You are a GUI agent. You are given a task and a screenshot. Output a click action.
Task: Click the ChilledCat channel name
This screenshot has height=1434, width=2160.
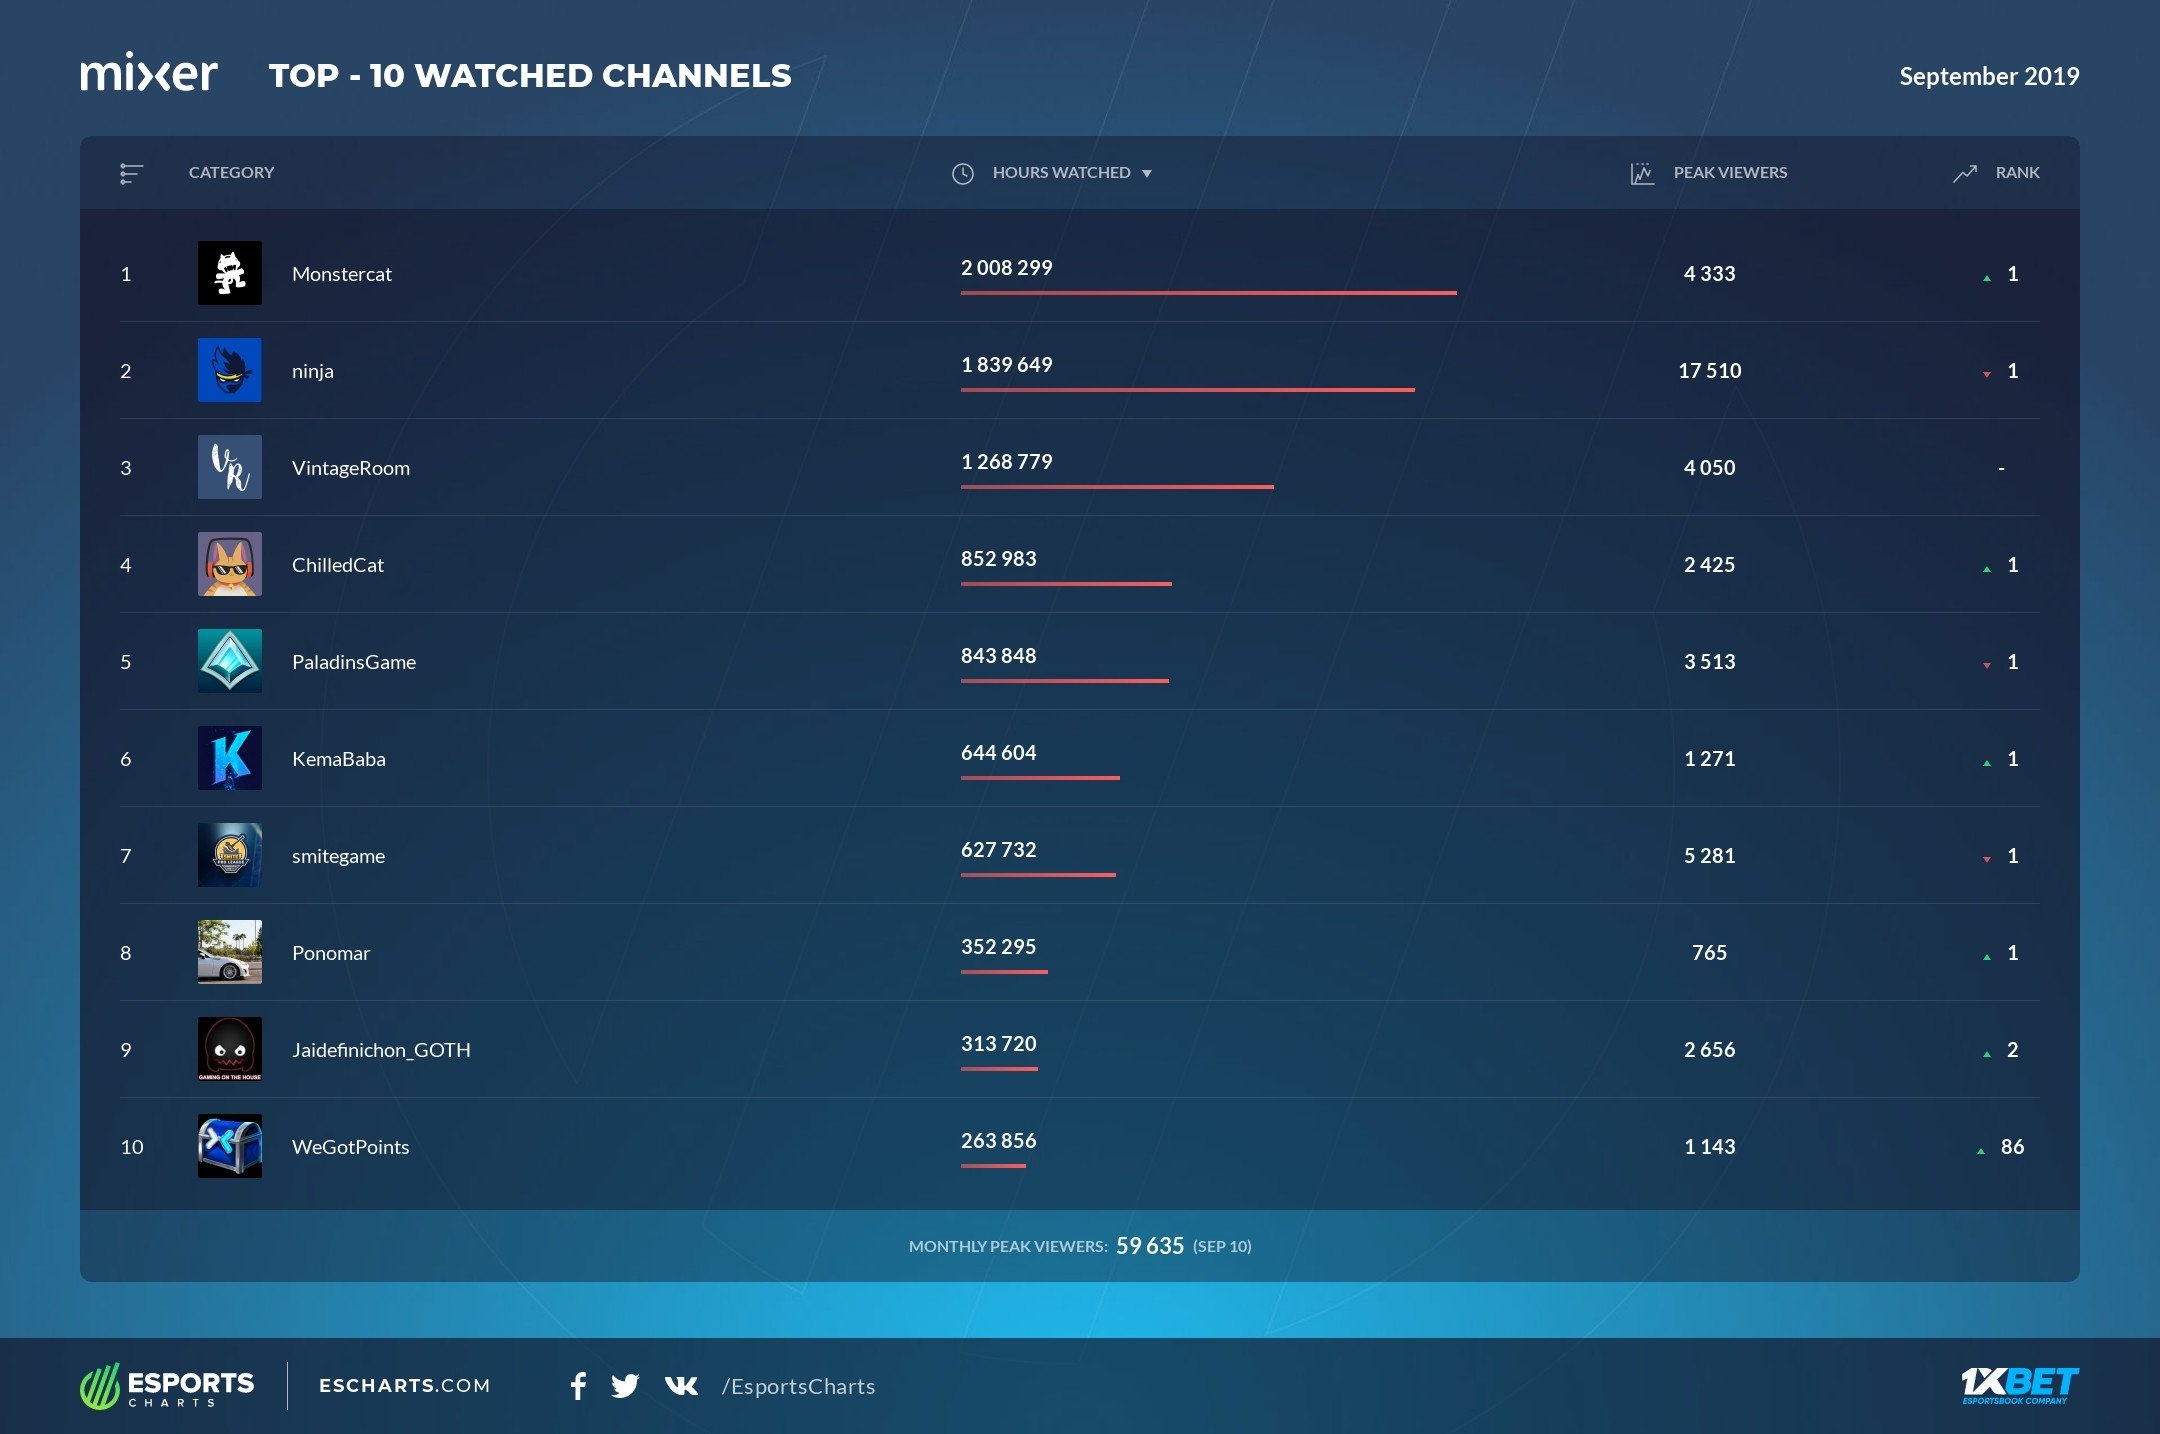338,565
